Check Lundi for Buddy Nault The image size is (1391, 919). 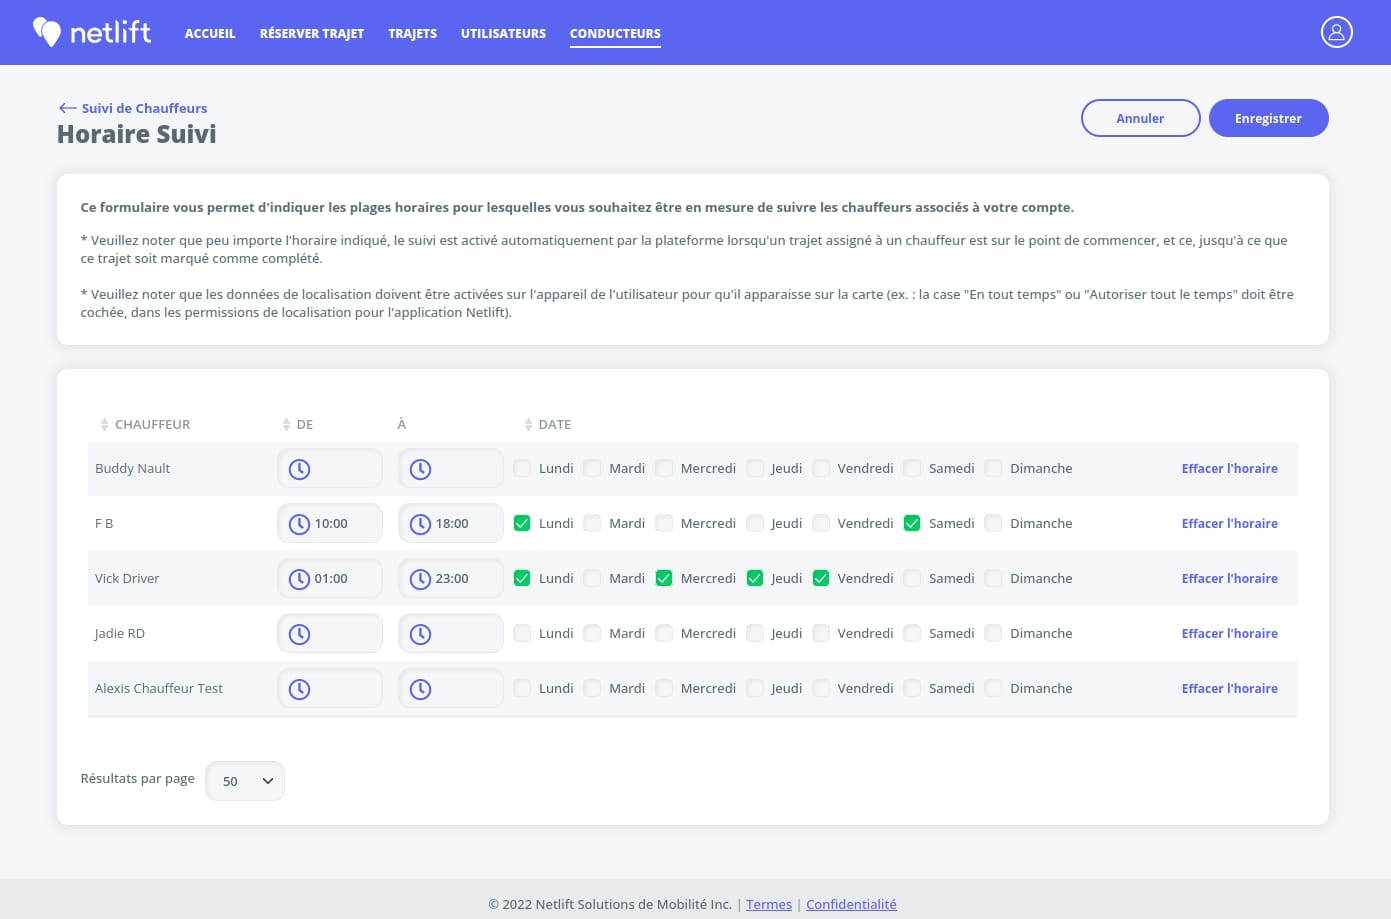tap(522, 468)
